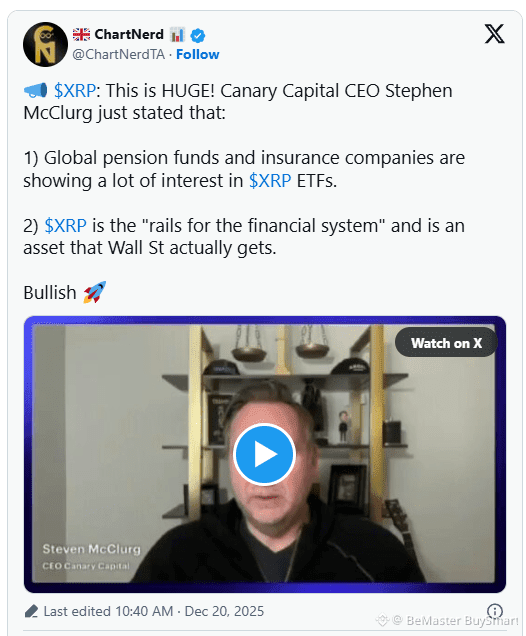The width and height of the screenshot is (526, 636).
Task: Click the first $XRP cashtag
Action: (x=75, y=90)
